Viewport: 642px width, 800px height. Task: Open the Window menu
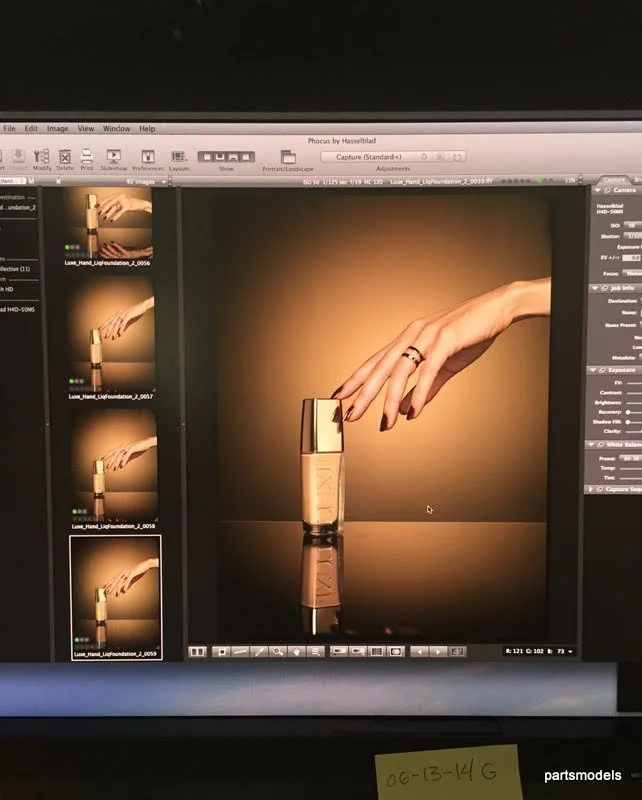(x=116, y=129)
